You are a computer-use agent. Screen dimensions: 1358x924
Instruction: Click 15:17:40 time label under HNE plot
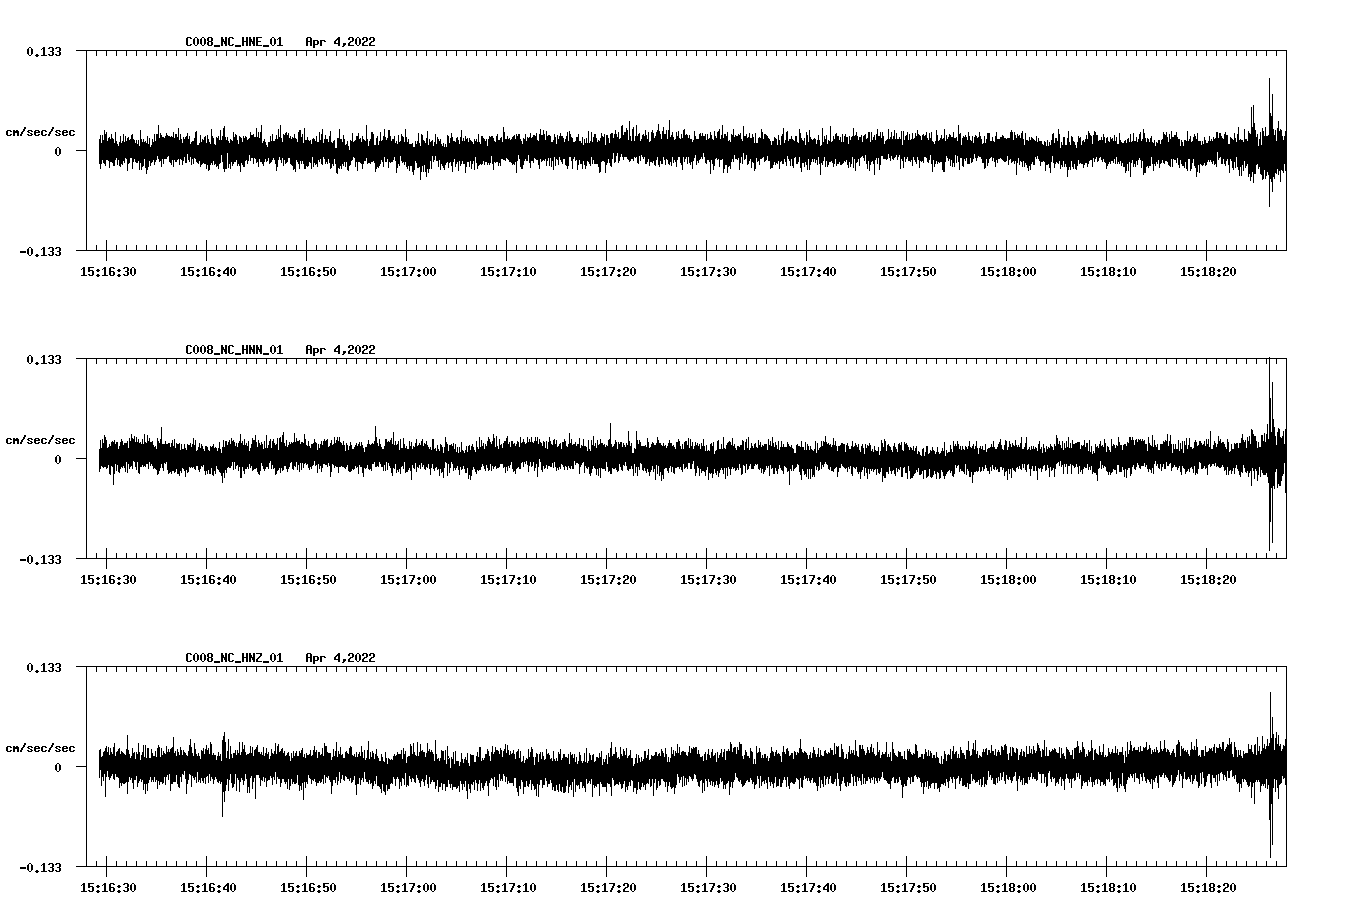[808, 272]
